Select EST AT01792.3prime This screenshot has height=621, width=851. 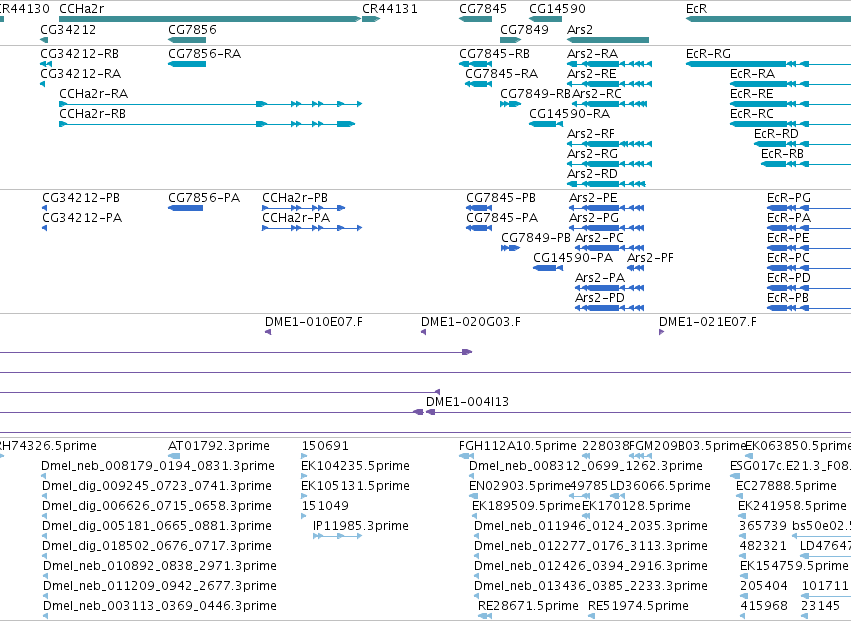(x=174, y=456)
